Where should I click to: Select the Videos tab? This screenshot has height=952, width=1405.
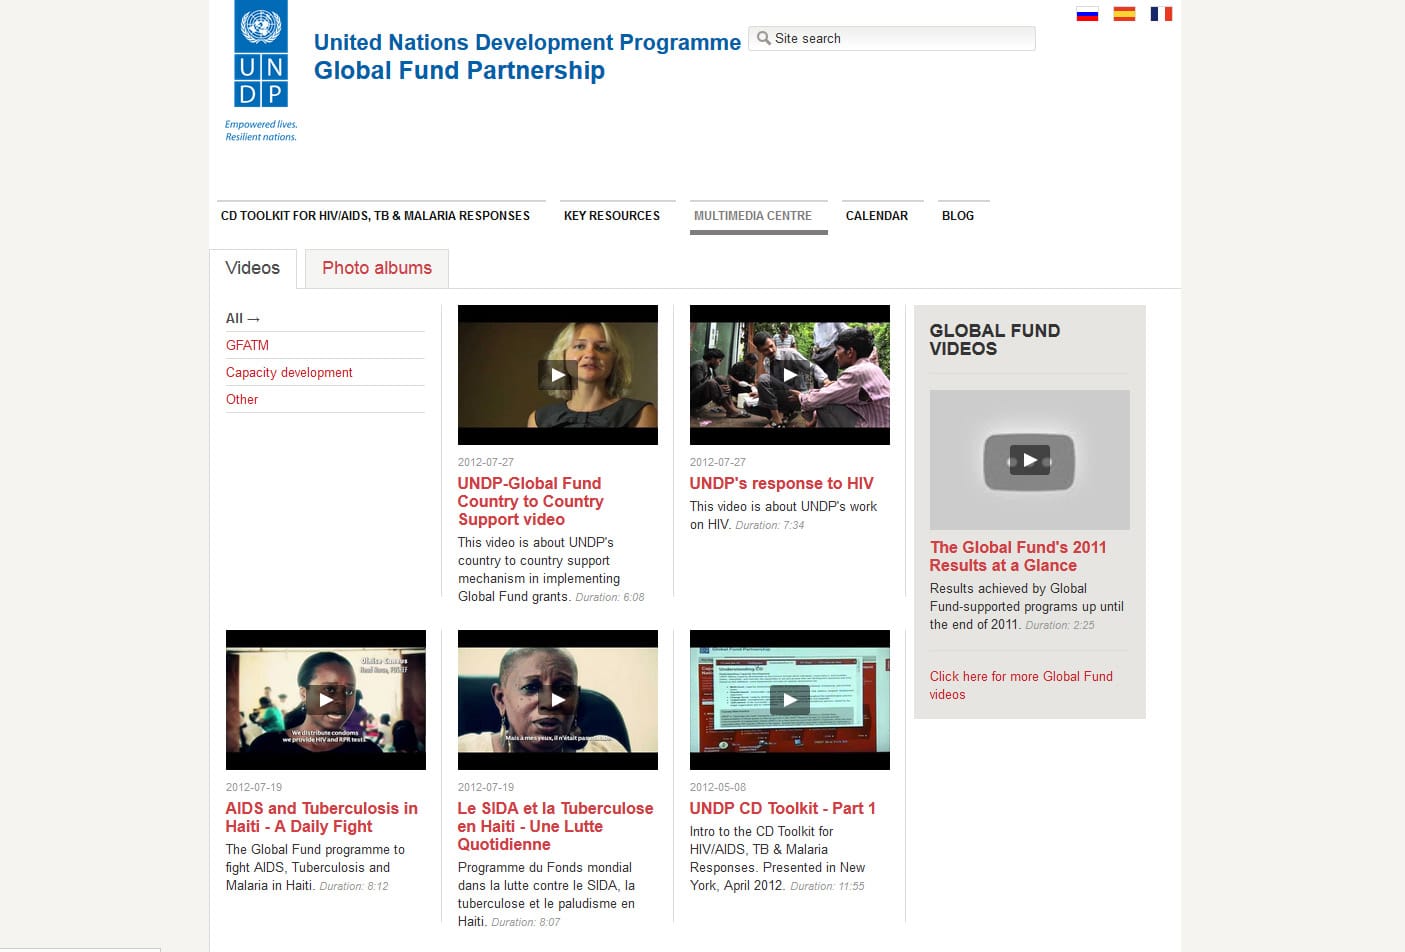pos(253,268)
